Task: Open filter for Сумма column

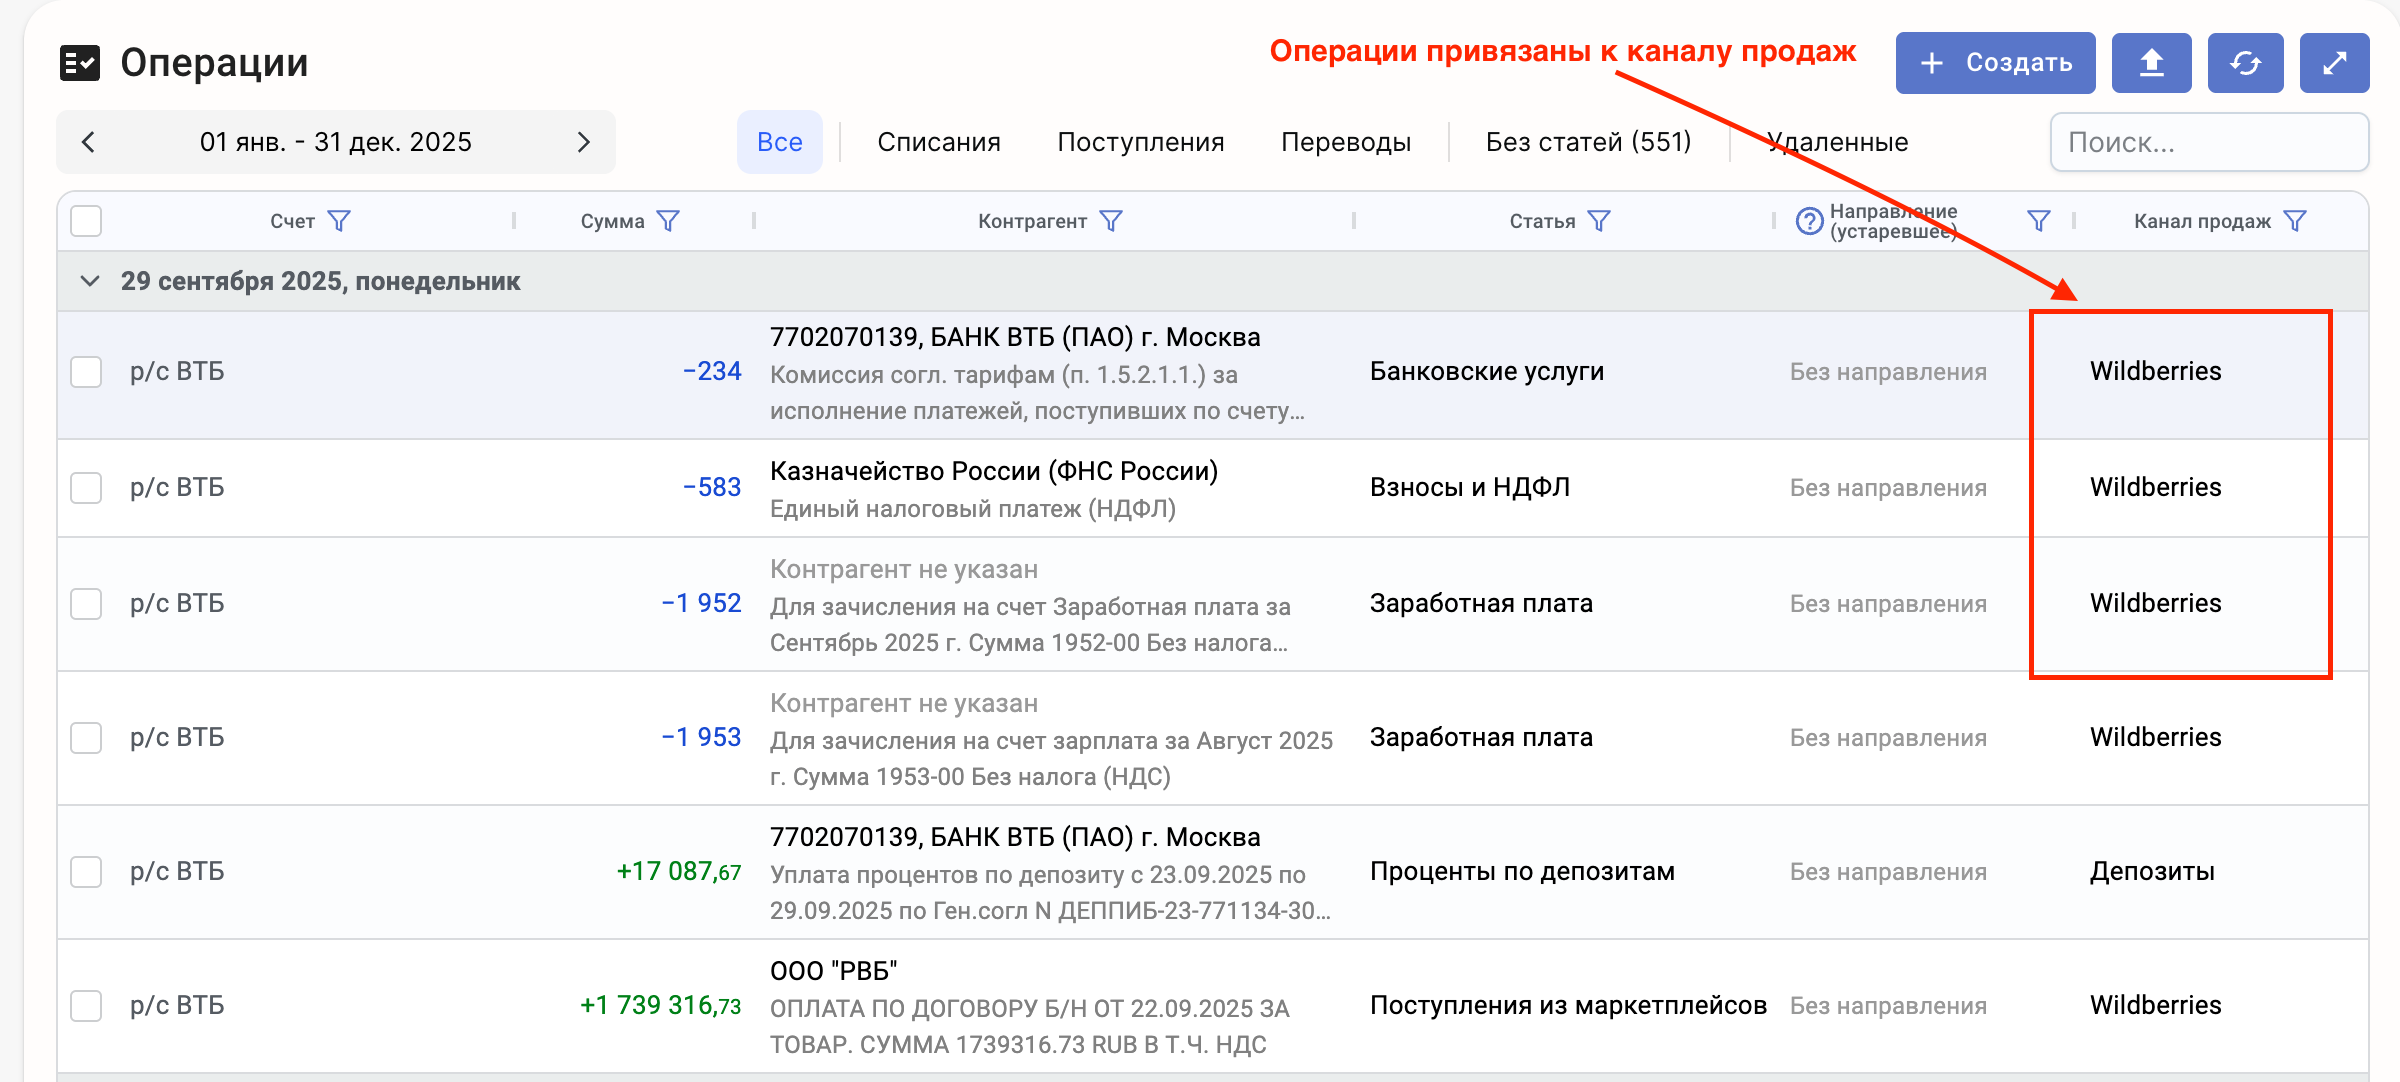Action: pos(668,221)
